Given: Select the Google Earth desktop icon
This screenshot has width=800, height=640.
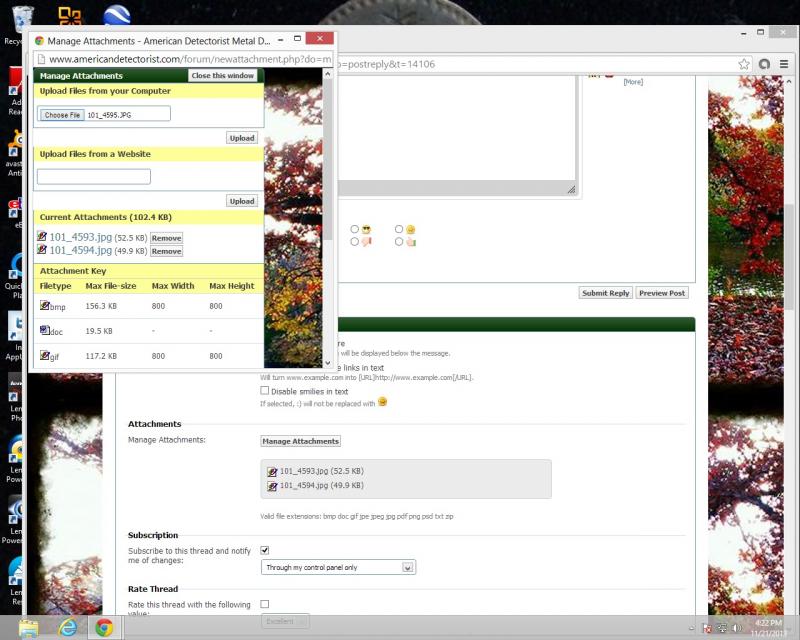Looking at the screenshot, I should click(116, 15).
